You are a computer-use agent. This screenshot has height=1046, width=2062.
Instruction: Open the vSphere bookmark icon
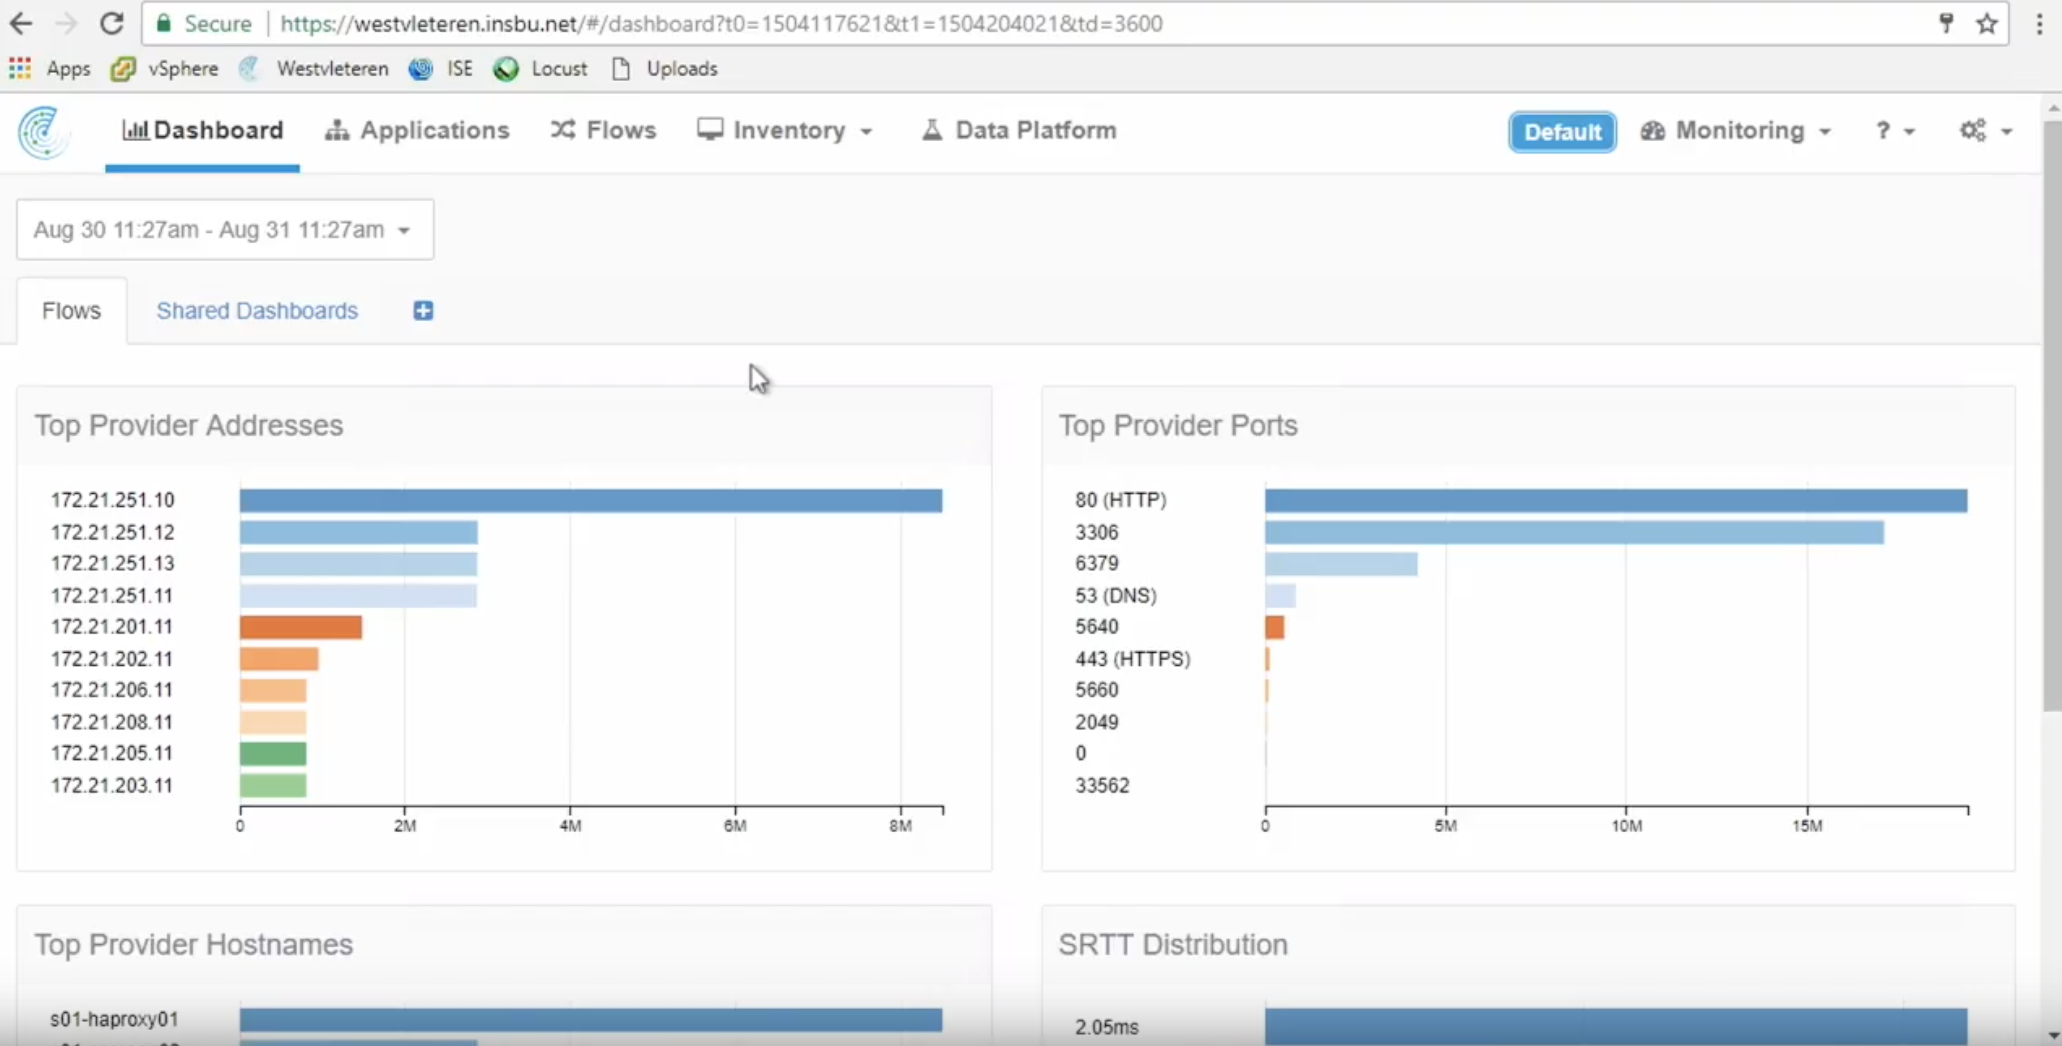coord(123,69)
